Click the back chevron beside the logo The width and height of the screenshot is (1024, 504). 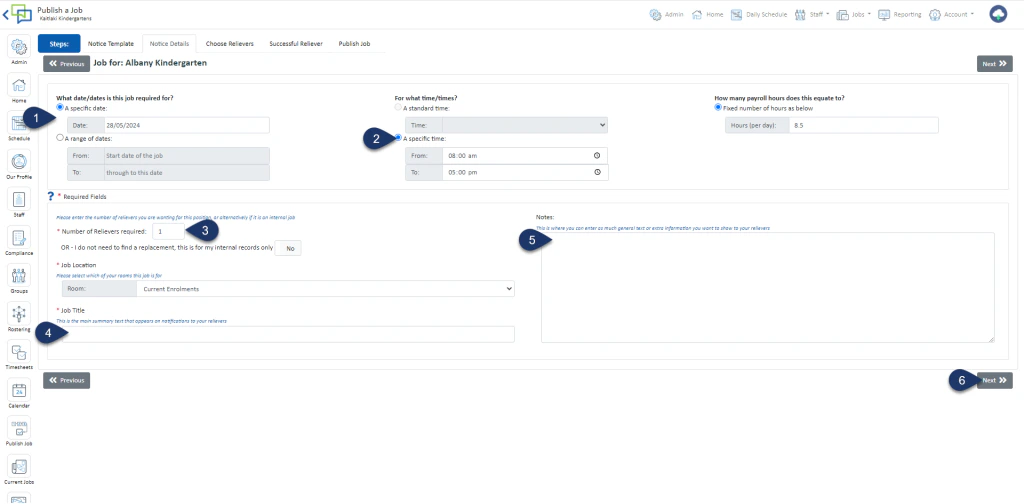click(6, 14)
